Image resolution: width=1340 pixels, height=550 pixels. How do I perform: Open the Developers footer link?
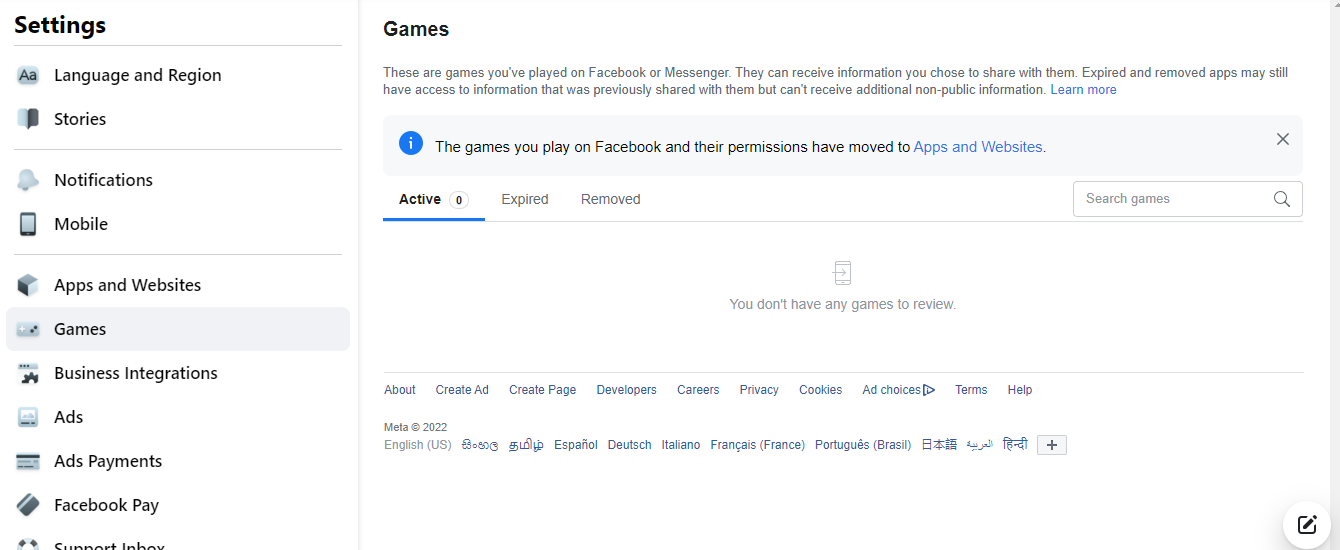[626, 390]
